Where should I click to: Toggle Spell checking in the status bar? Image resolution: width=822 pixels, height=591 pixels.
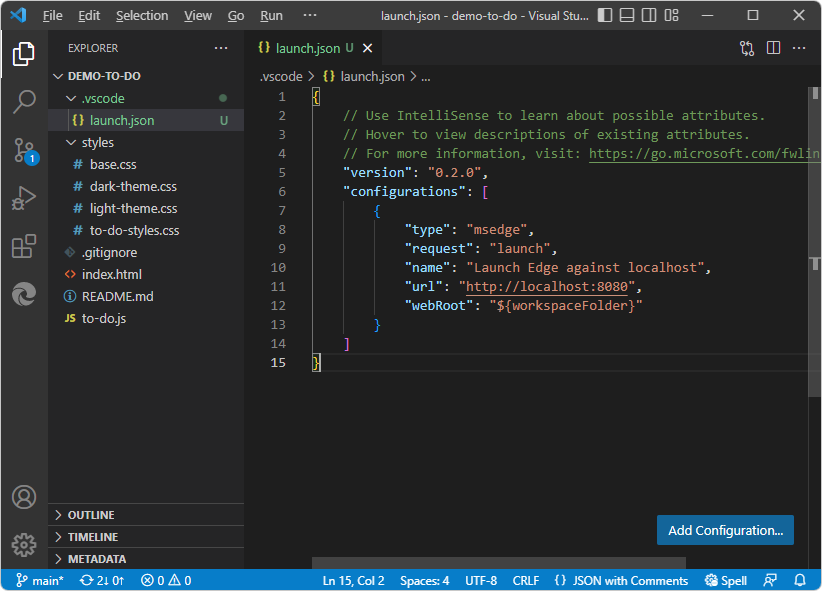[725, 580]
